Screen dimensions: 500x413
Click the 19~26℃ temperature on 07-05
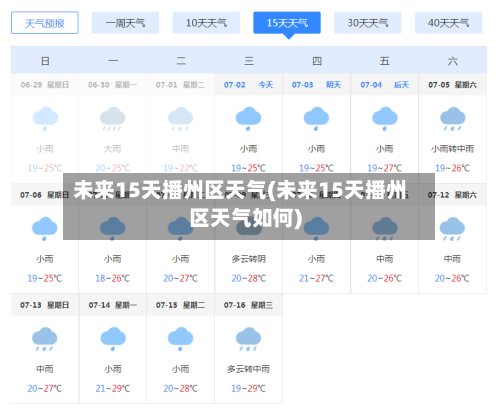point(452,168)
